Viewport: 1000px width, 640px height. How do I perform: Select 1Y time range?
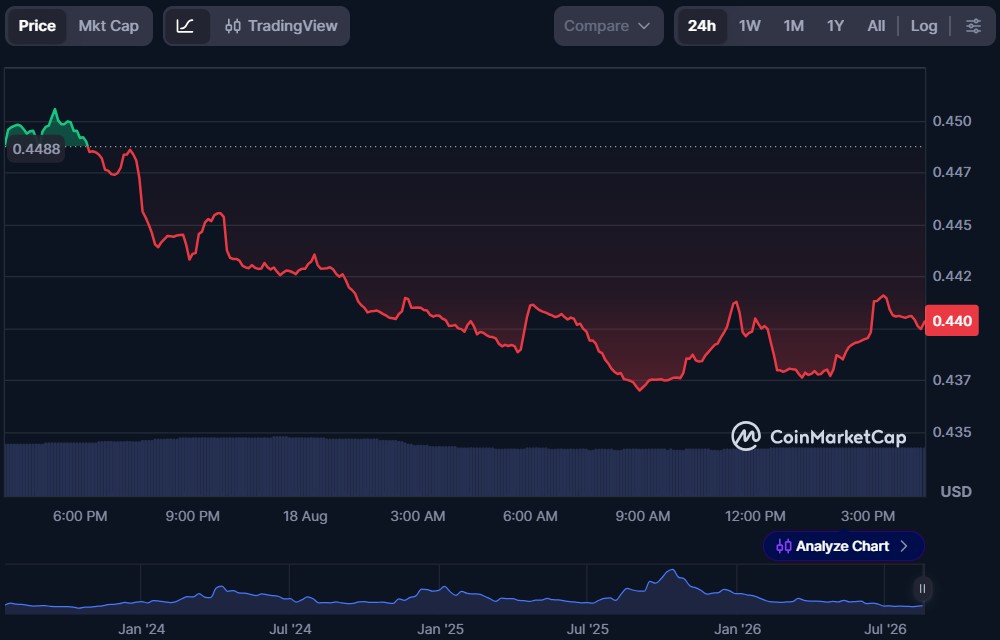[x=835, y=26]
